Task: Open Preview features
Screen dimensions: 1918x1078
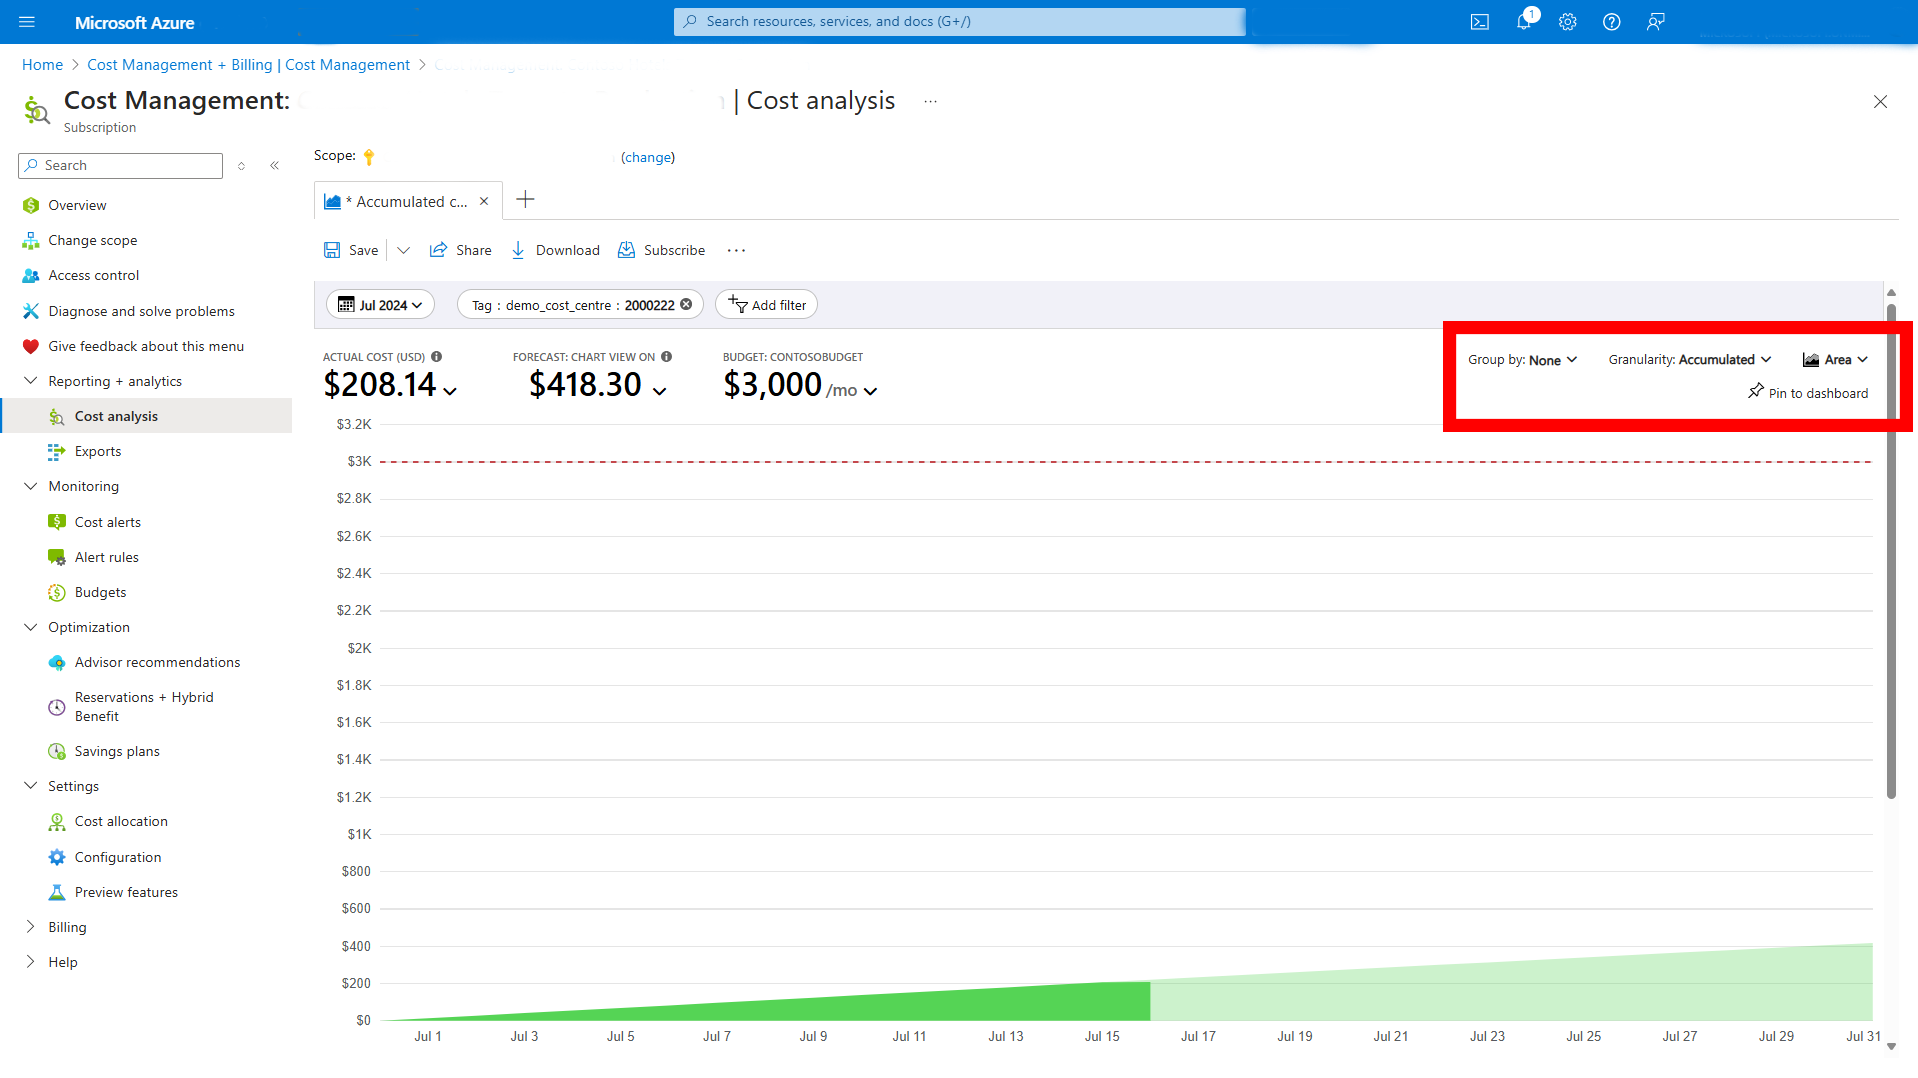Action: coord(127,892)
